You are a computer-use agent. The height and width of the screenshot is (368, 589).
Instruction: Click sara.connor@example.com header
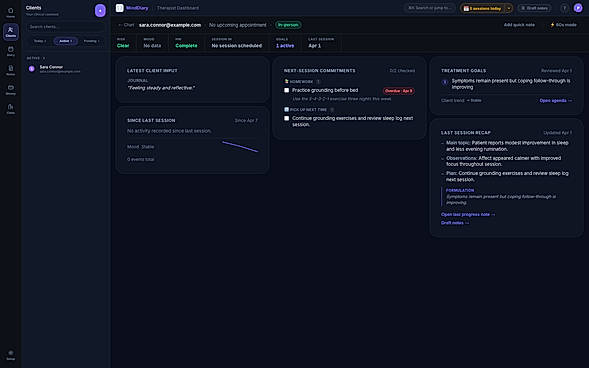point(170,25)
